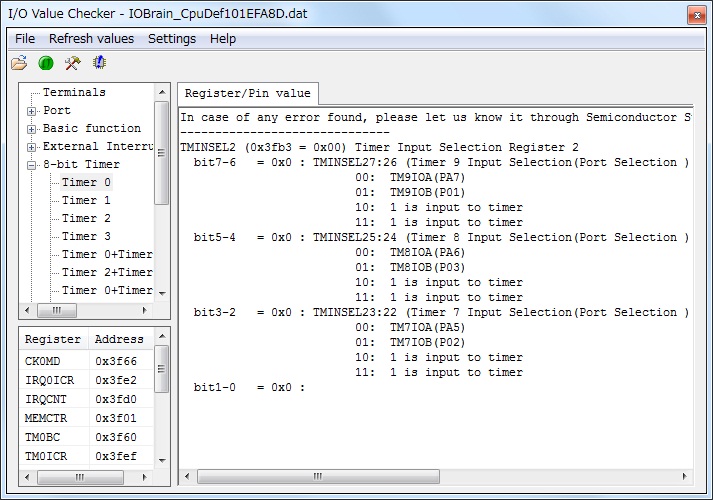Expand the External Interrupt node

click(32, 147)
